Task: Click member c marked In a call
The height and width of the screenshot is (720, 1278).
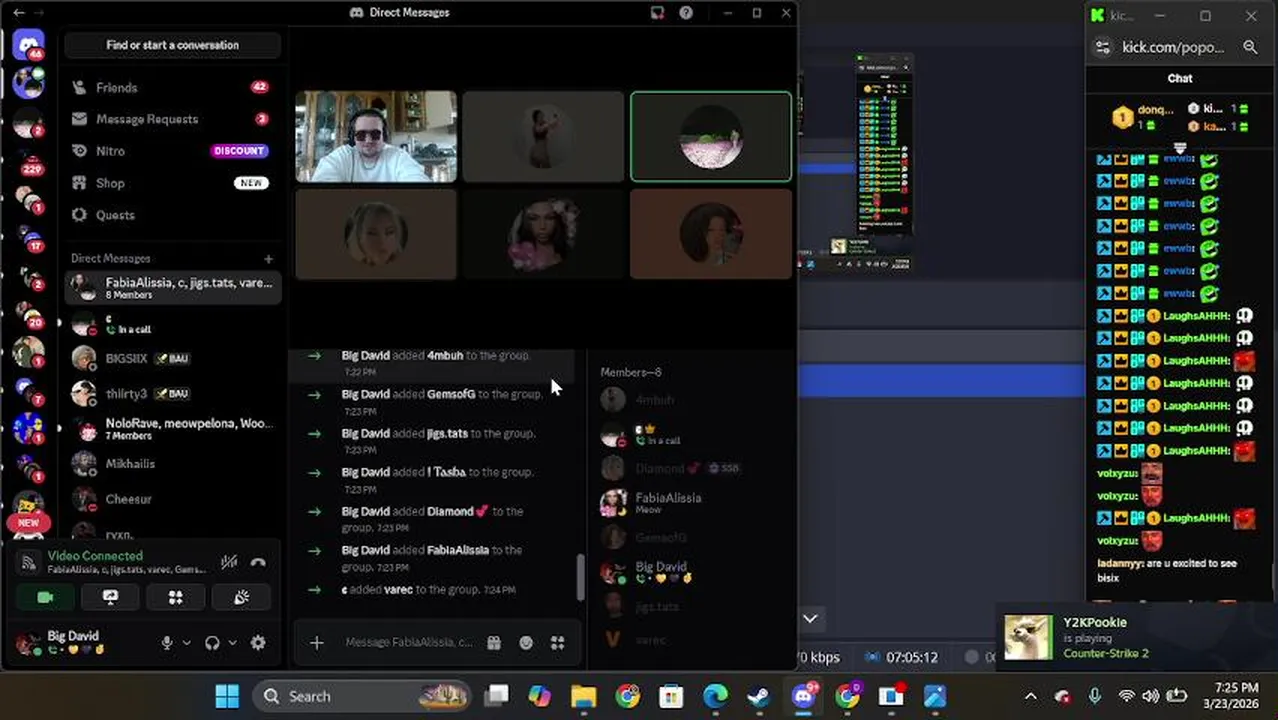Action: coord(656,434)
